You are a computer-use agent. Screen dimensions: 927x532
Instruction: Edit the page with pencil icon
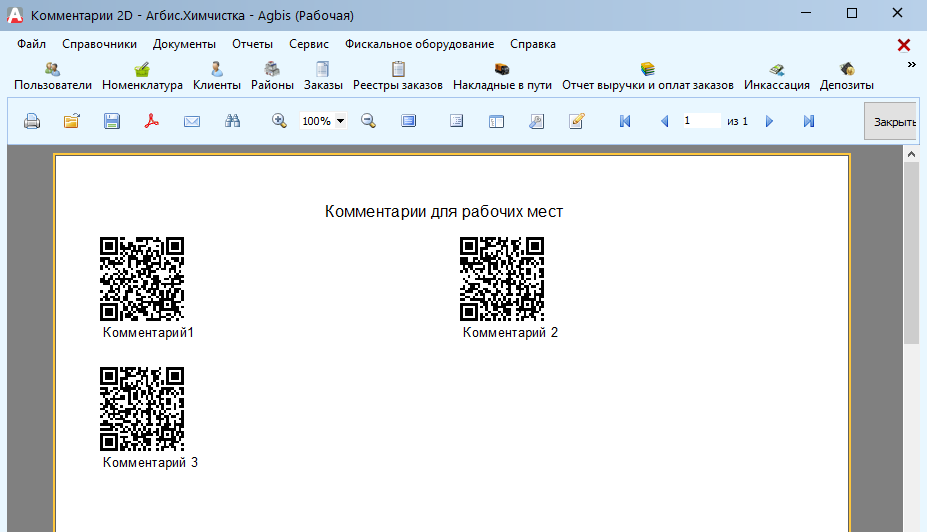click(x=576, y=121)
